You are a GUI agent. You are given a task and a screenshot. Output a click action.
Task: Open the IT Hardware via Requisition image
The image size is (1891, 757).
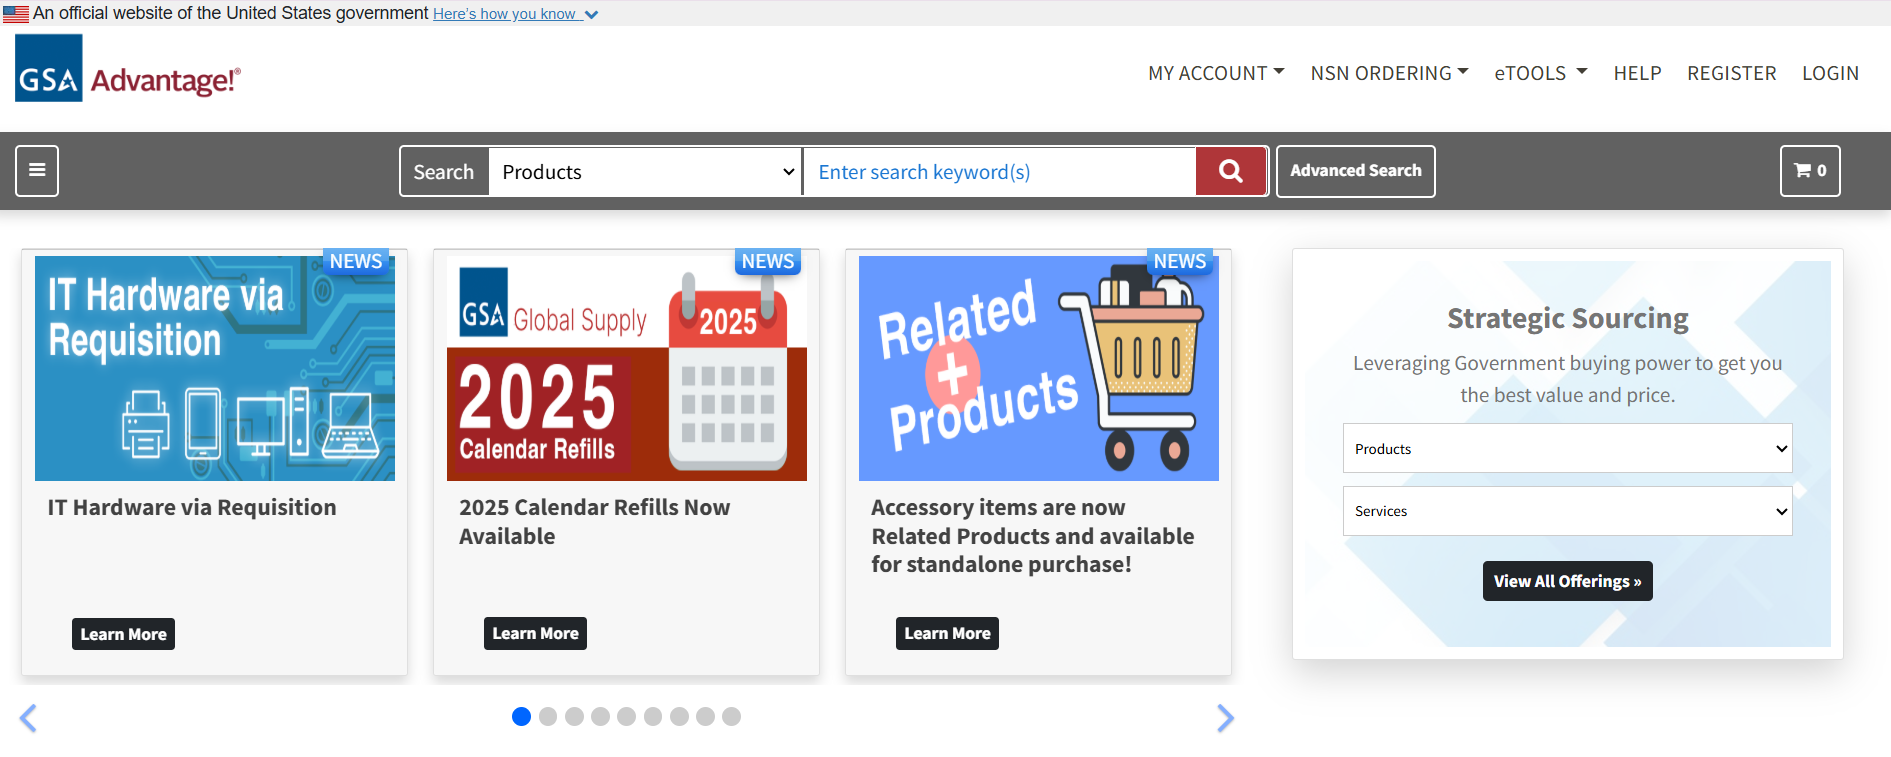point(215,368)
